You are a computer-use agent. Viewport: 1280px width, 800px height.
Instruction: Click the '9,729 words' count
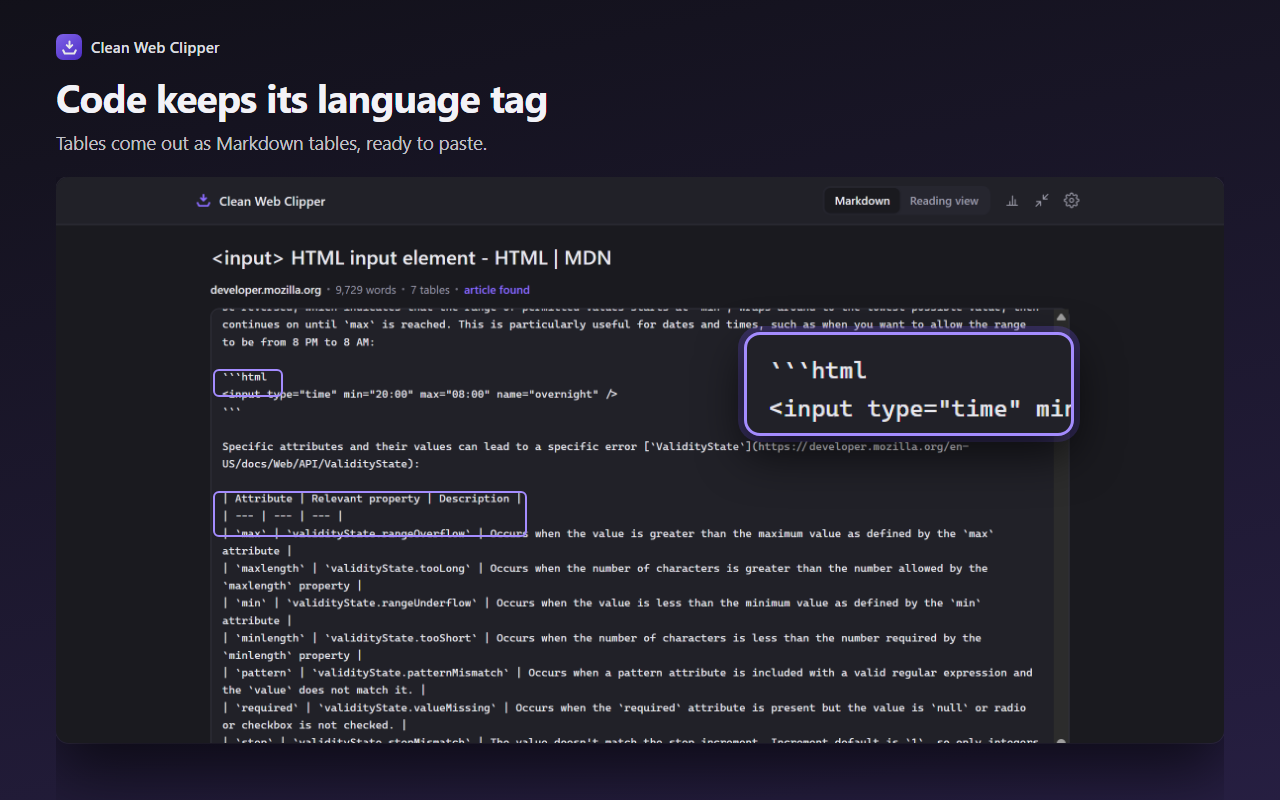click(366, 290)
